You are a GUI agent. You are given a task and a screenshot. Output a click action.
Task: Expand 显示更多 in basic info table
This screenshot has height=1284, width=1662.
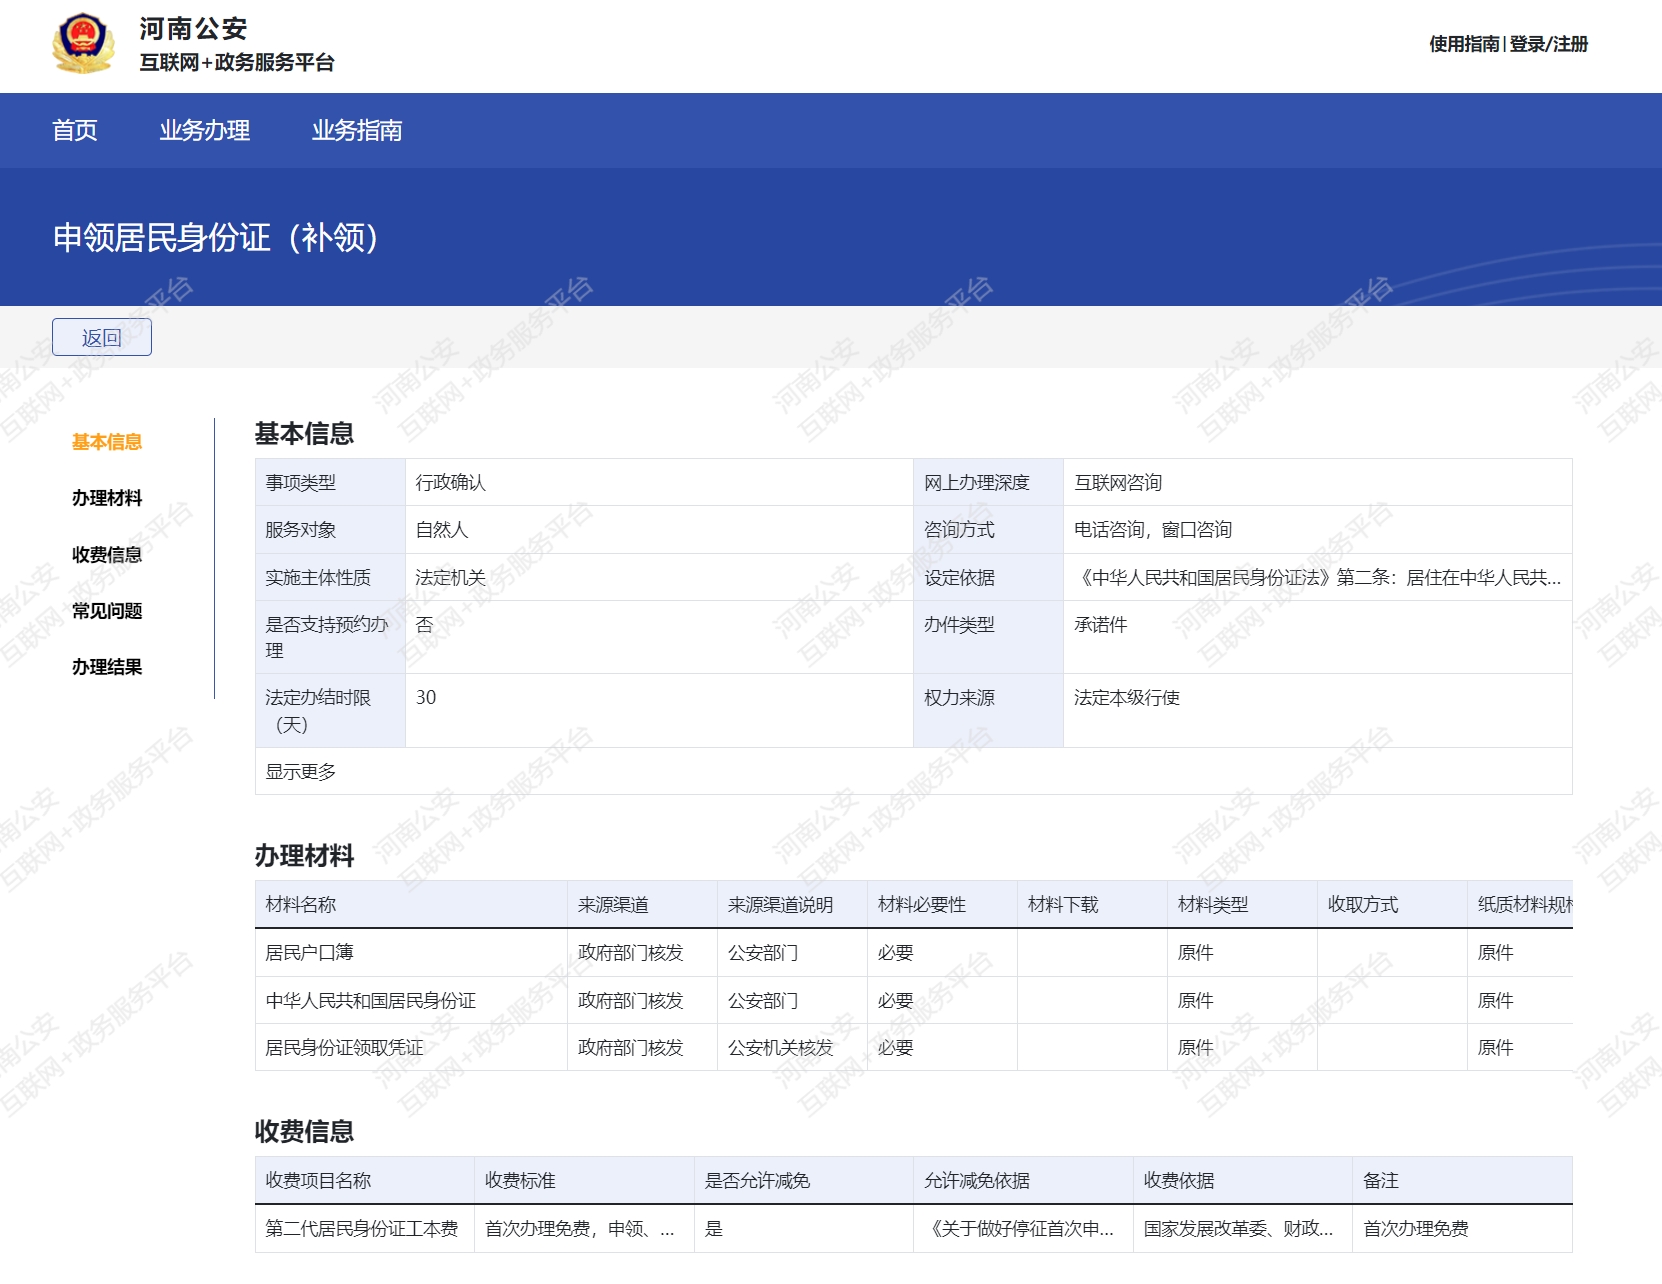click(x=300, y=772)
